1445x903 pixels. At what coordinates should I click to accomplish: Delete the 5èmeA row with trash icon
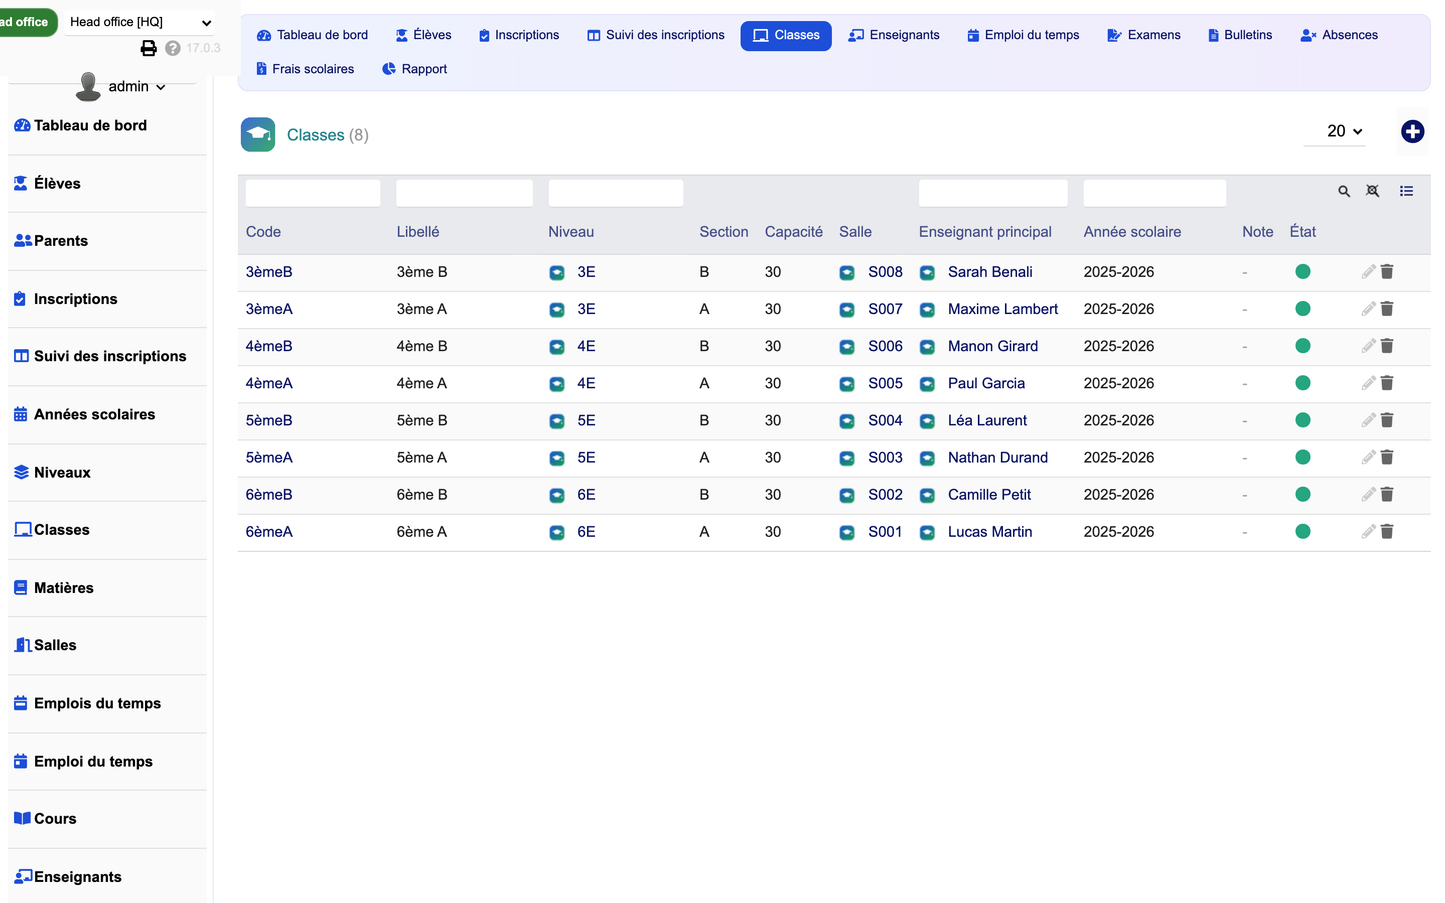[x=1387, y=457]
